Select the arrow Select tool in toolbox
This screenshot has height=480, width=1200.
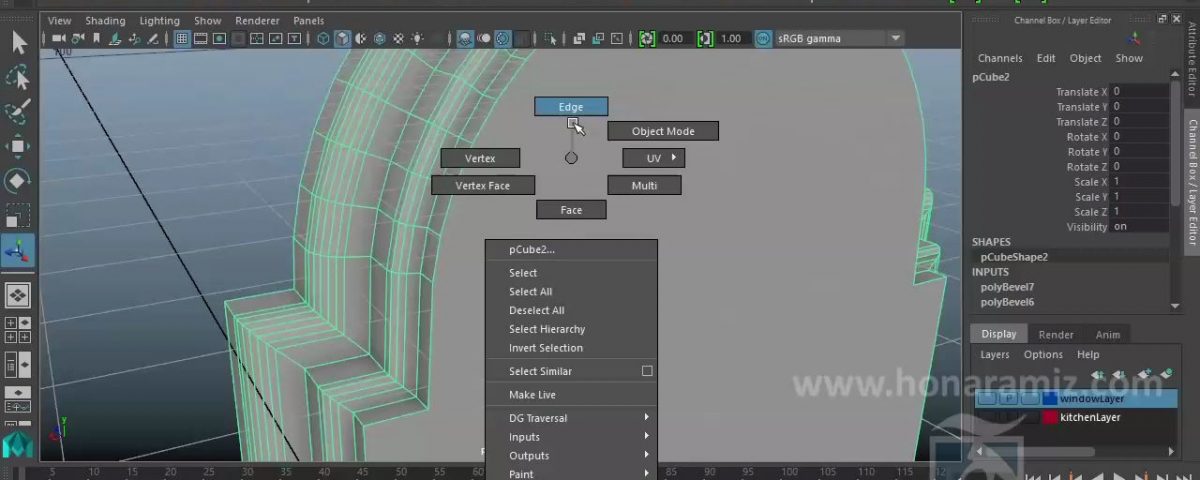18,42
